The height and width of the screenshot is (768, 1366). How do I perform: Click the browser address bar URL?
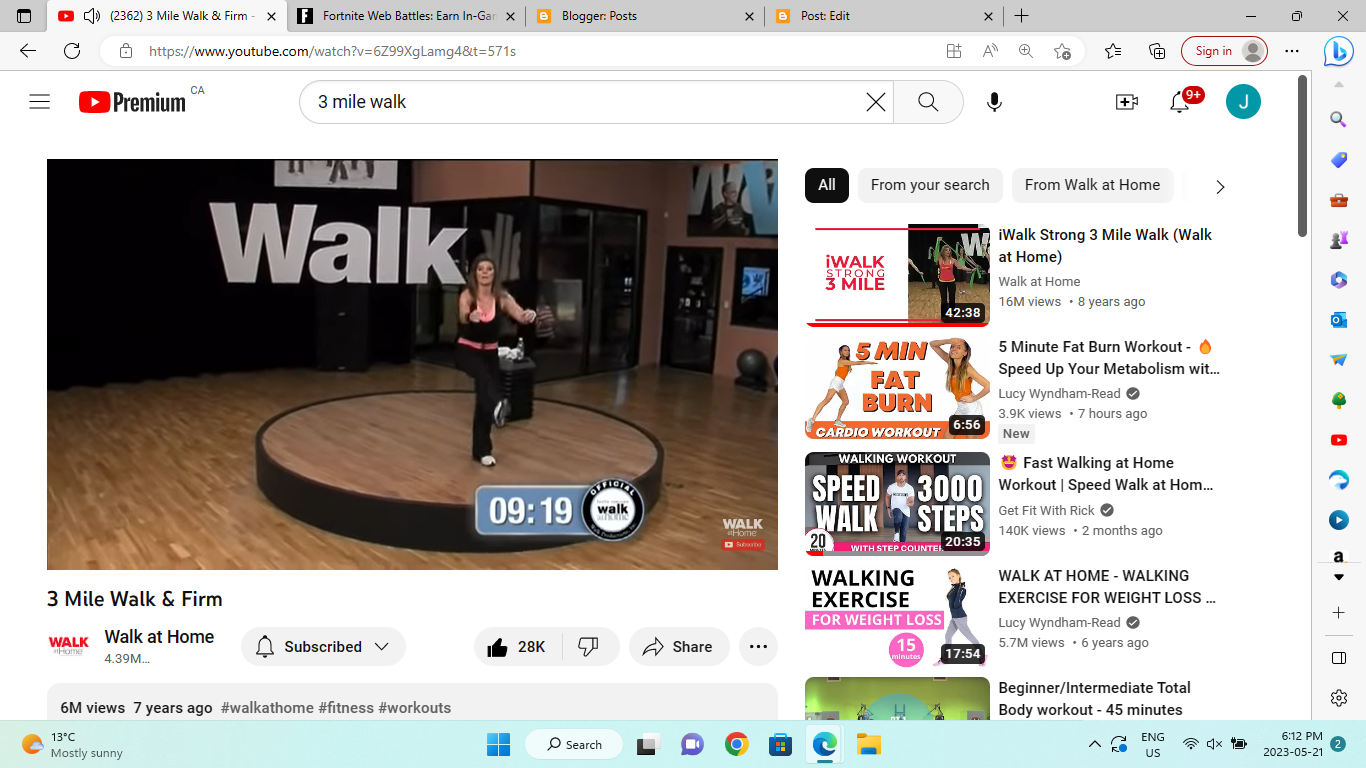332,51
